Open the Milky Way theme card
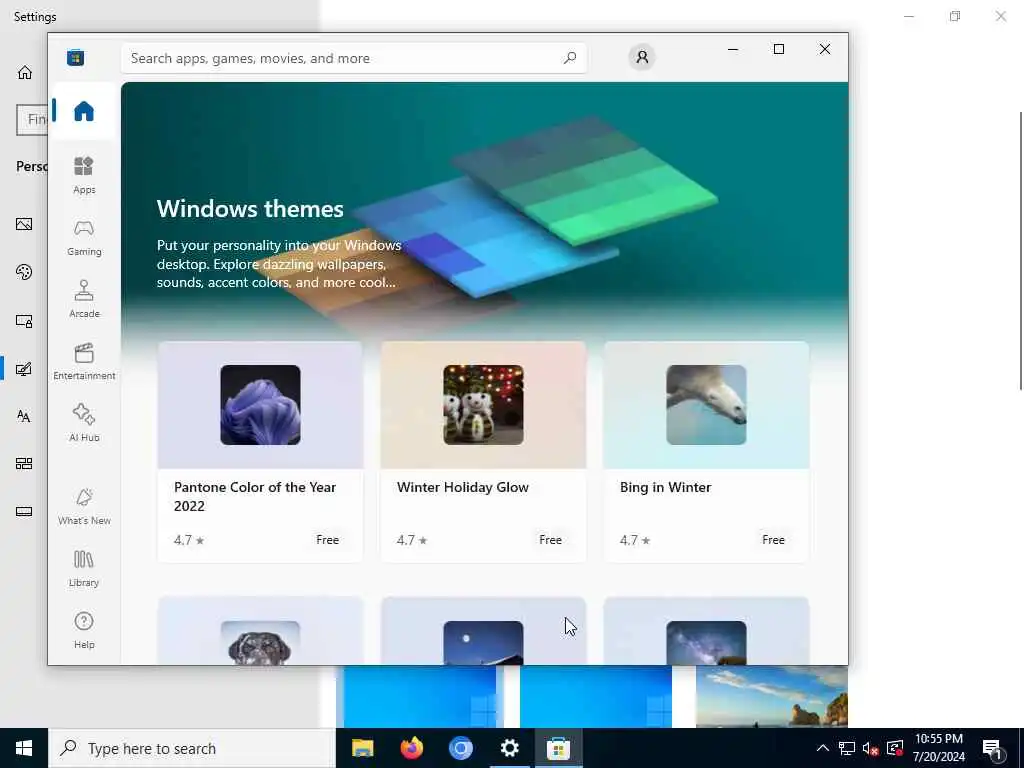The image size is (1024, 768). (x=706, y=631)
